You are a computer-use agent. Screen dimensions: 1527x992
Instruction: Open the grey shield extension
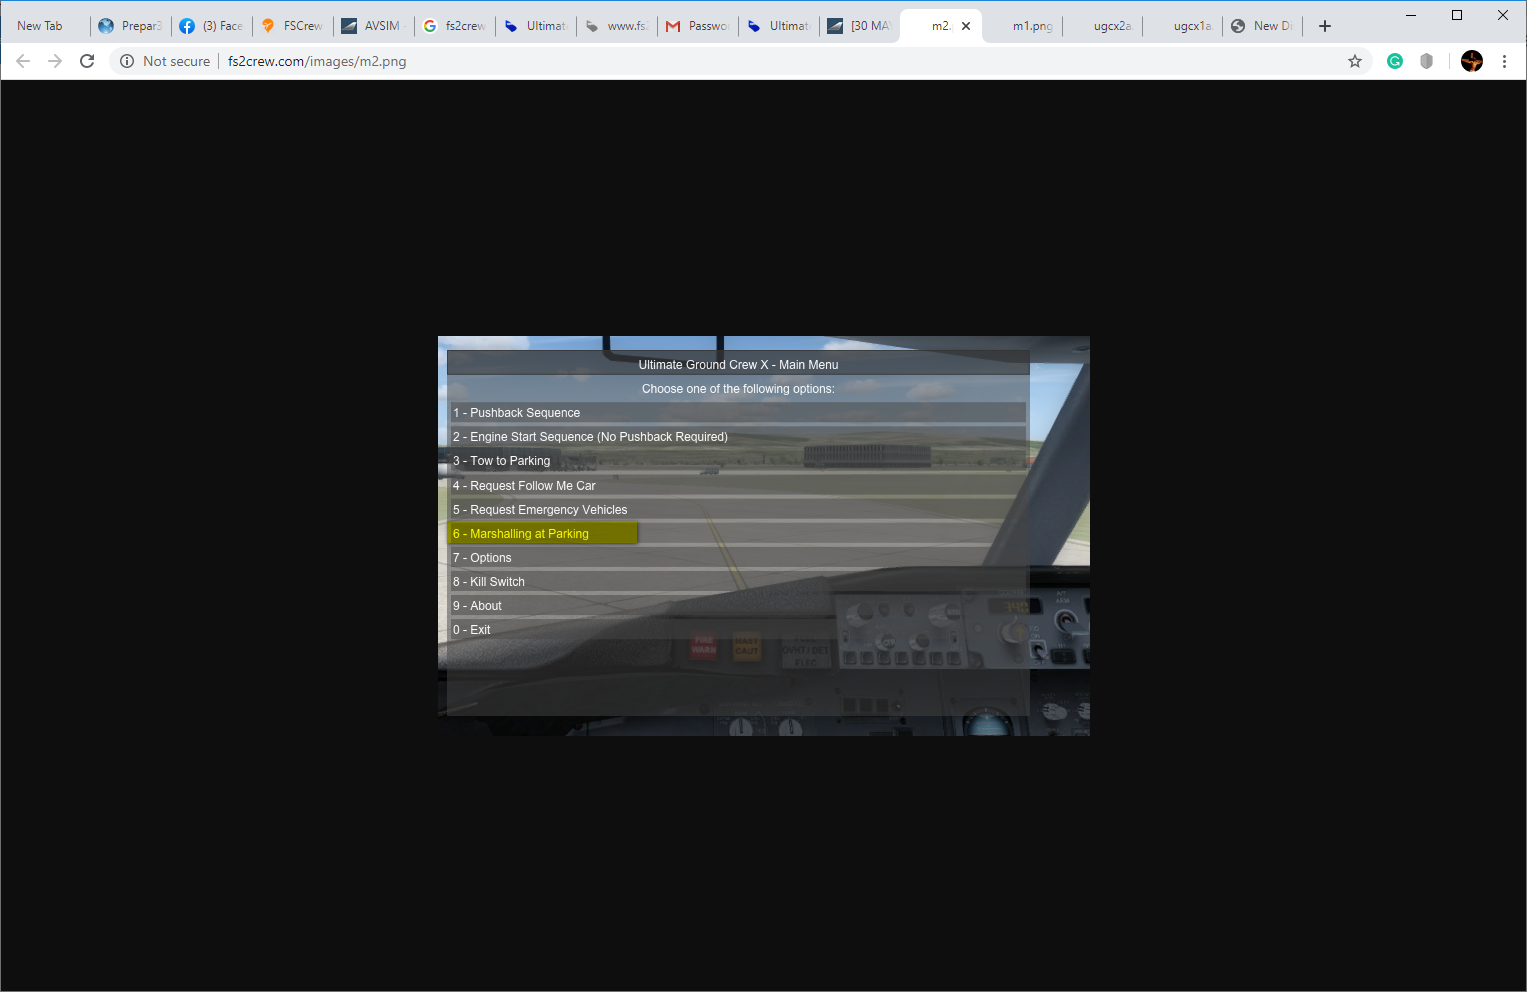(x=1427, y=61)
